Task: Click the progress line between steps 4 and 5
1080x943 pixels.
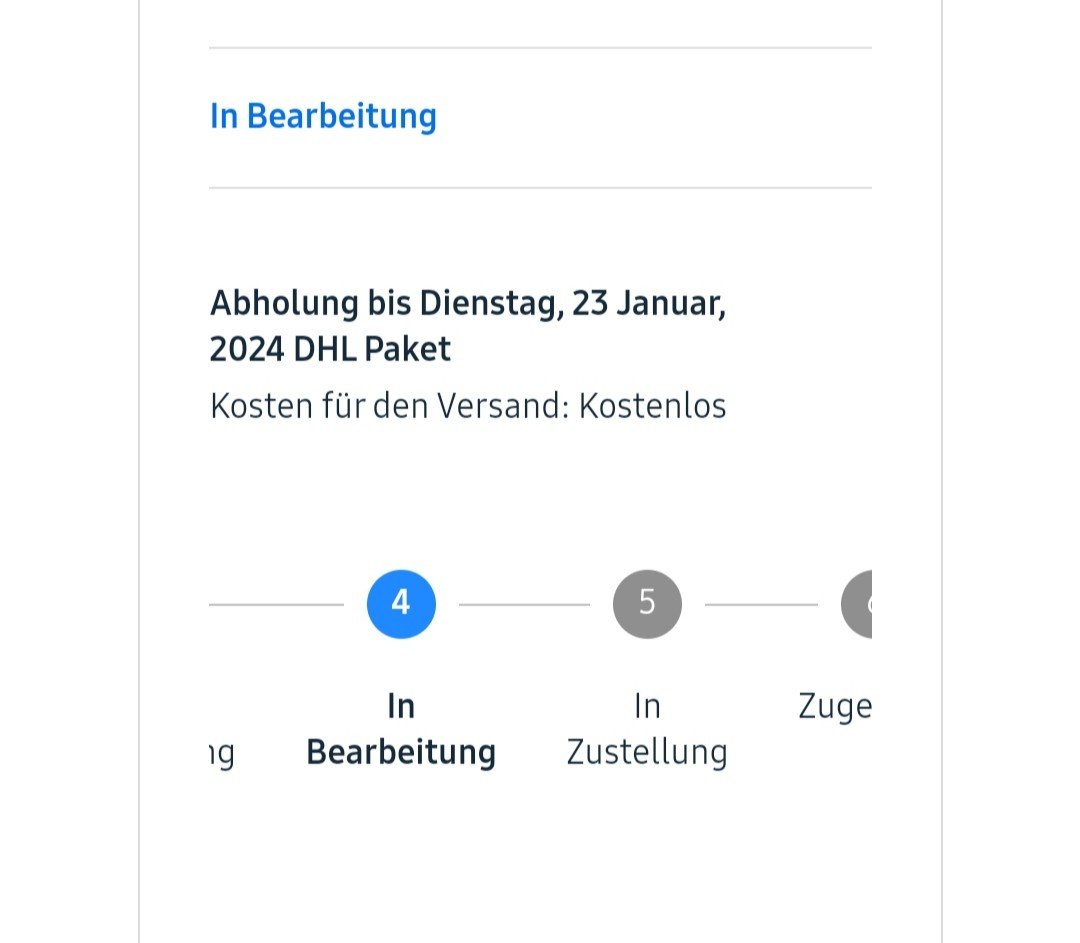Action: 524,604
